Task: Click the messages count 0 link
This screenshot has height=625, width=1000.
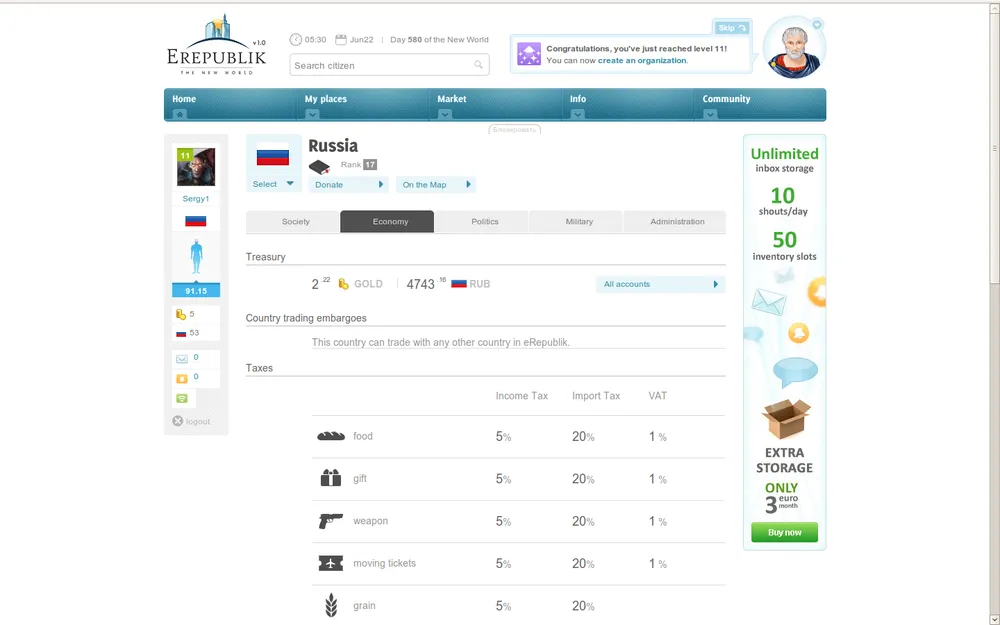Action: (x=196, y=357)
